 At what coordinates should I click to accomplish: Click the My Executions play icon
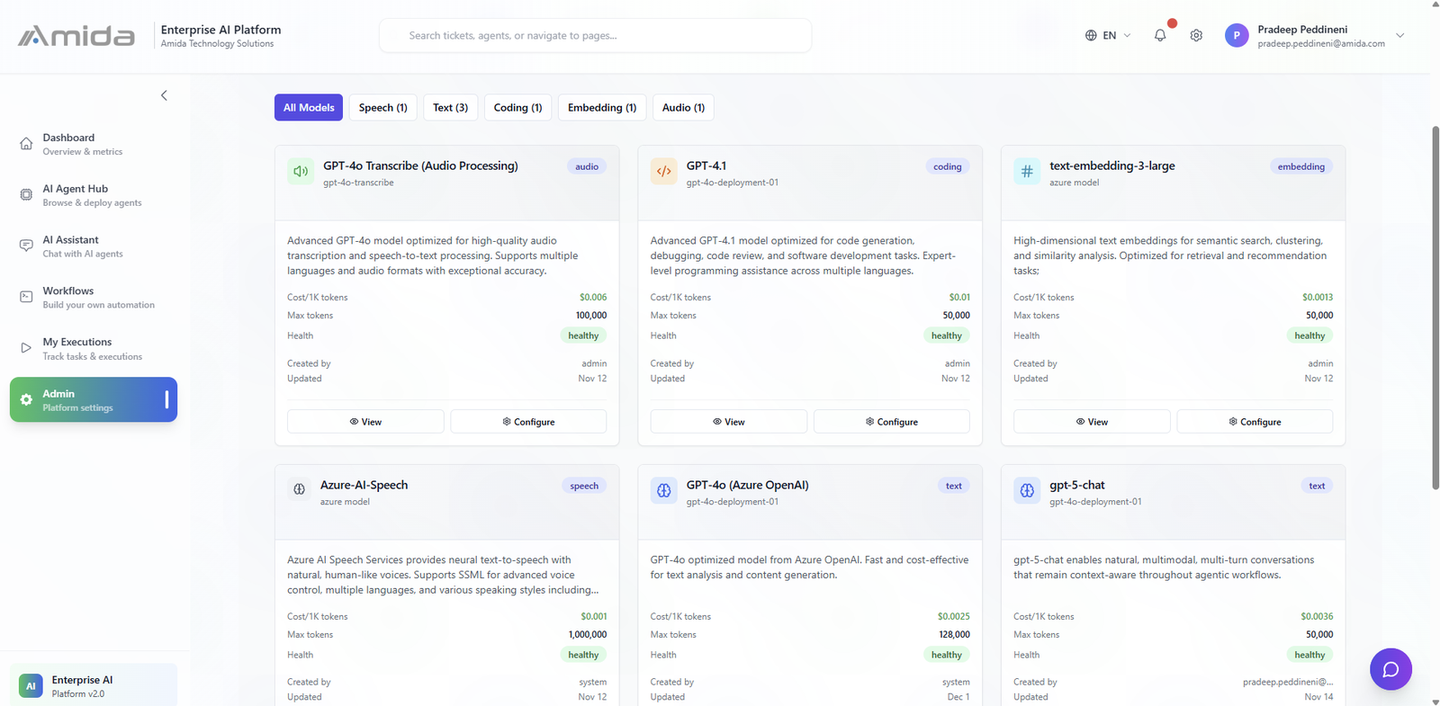click(x=26, y=348)
